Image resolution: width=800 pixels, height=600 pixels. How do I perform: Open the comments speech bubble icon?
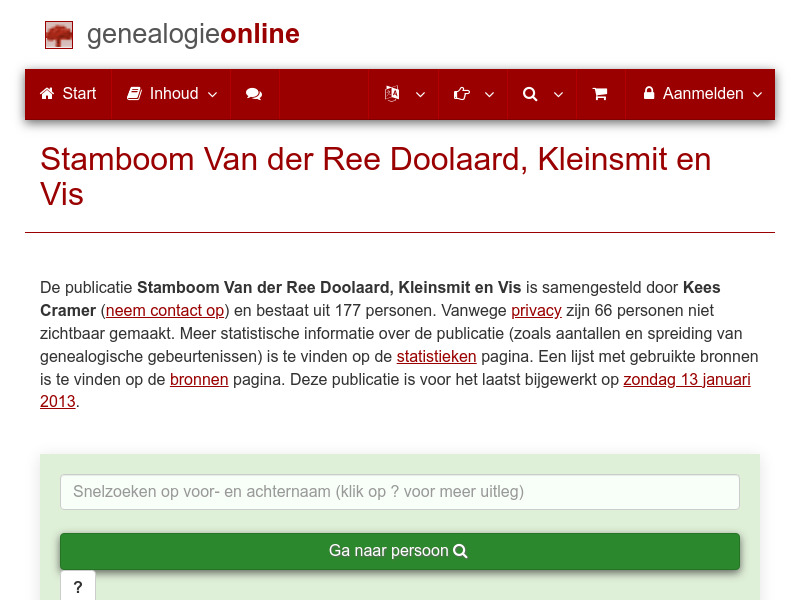254,93
